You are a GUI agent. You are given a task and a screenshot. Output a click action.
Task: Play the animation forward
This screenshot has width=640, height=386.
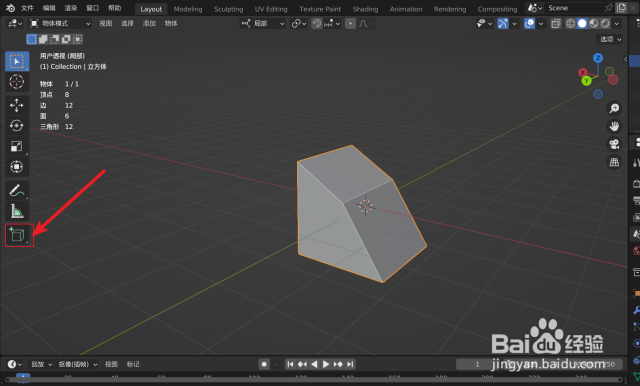click(326, 364)
